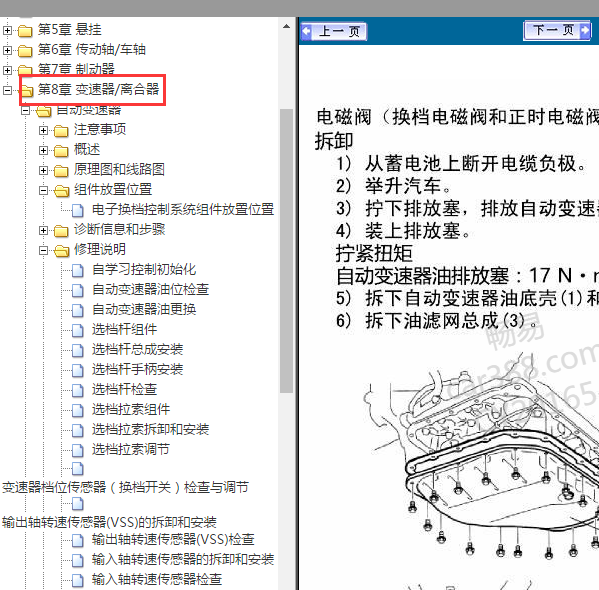Go to next page with 下一页 button
This screenshot has width=599, height=590.
558,30
